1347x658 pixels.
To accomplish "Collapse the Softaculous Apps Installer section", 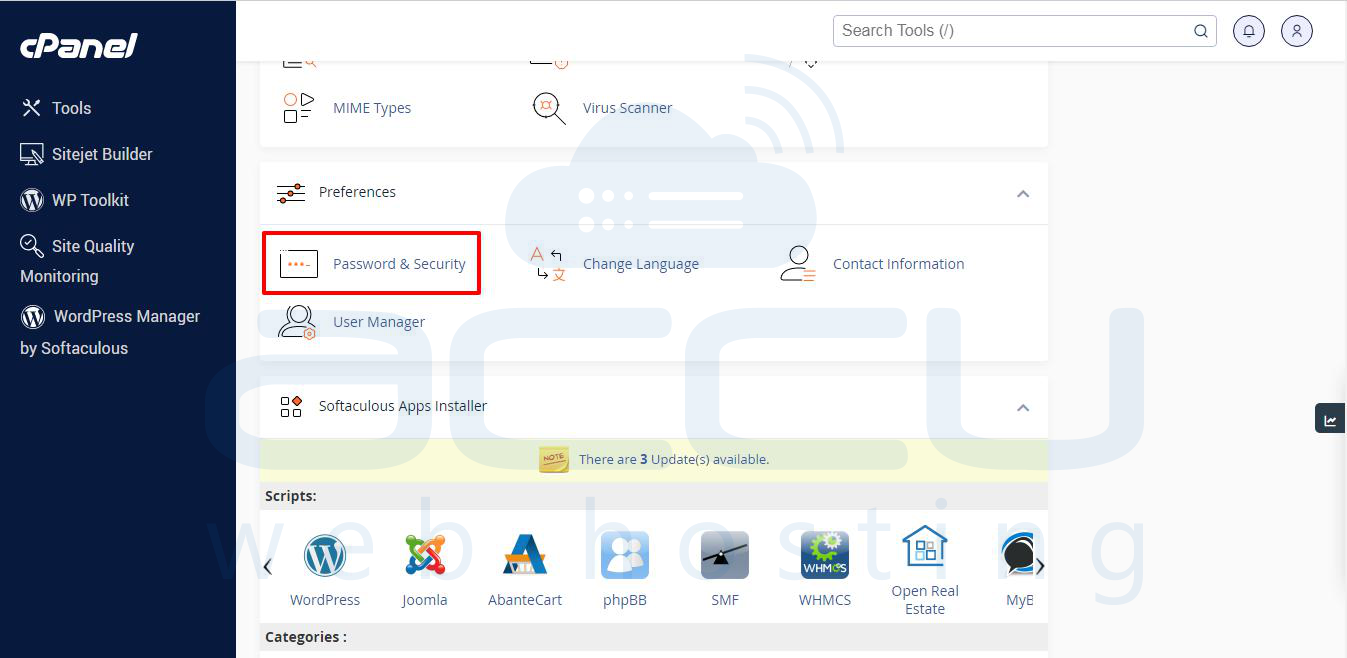I will [1022, 407].
